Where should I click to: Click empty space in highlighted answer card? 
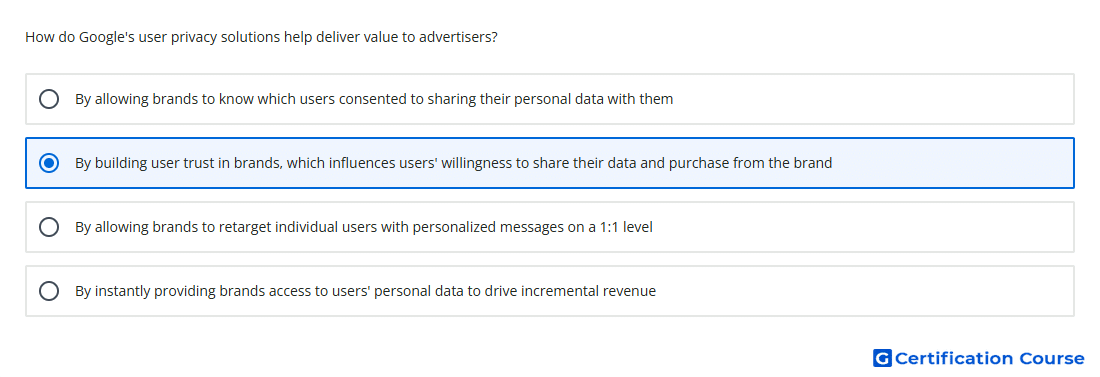click(x=951, y=163)
